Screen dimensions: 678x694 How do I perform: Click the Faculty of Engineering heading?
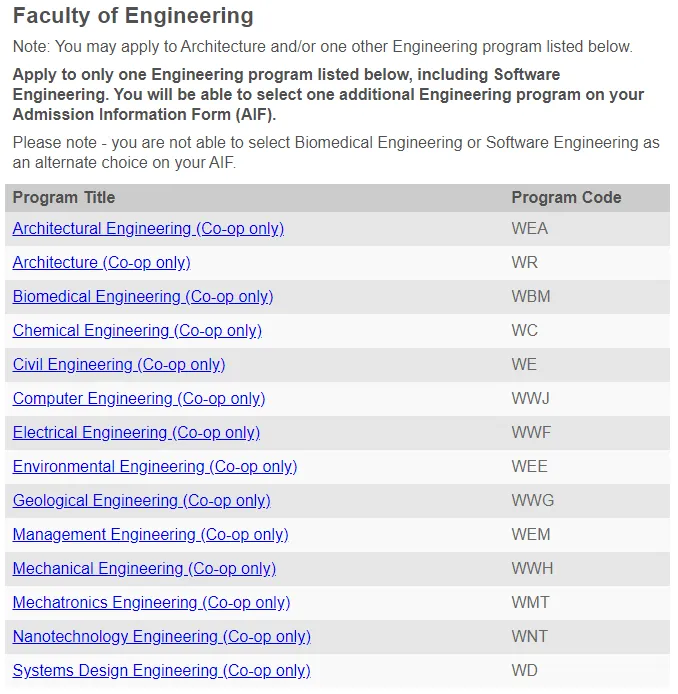[133, 17]
